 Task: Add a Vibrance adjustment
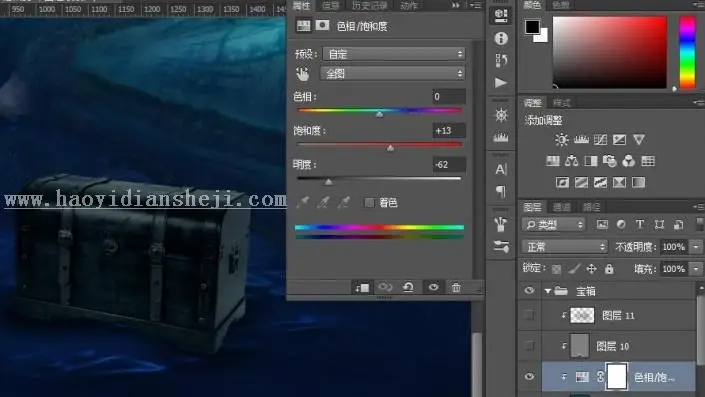638,140
